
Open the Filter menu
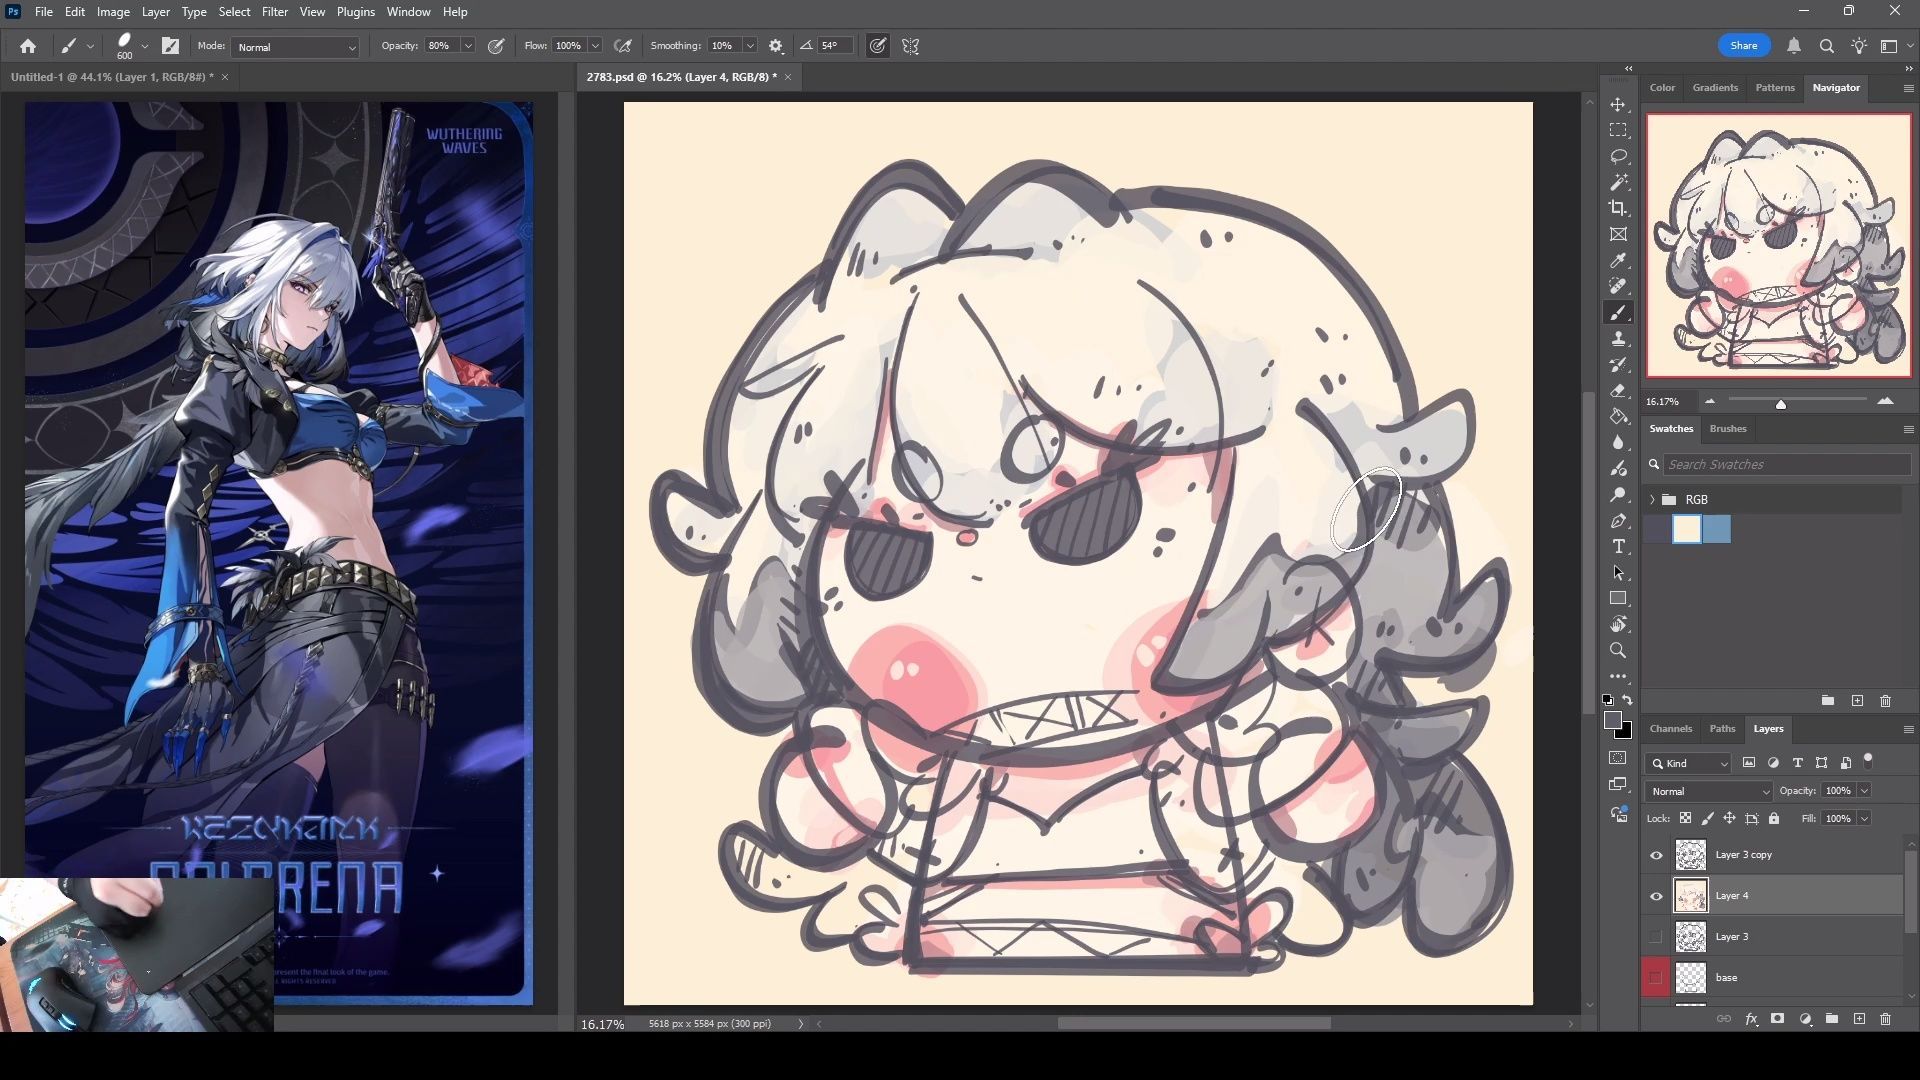click(x=274, y=12)
